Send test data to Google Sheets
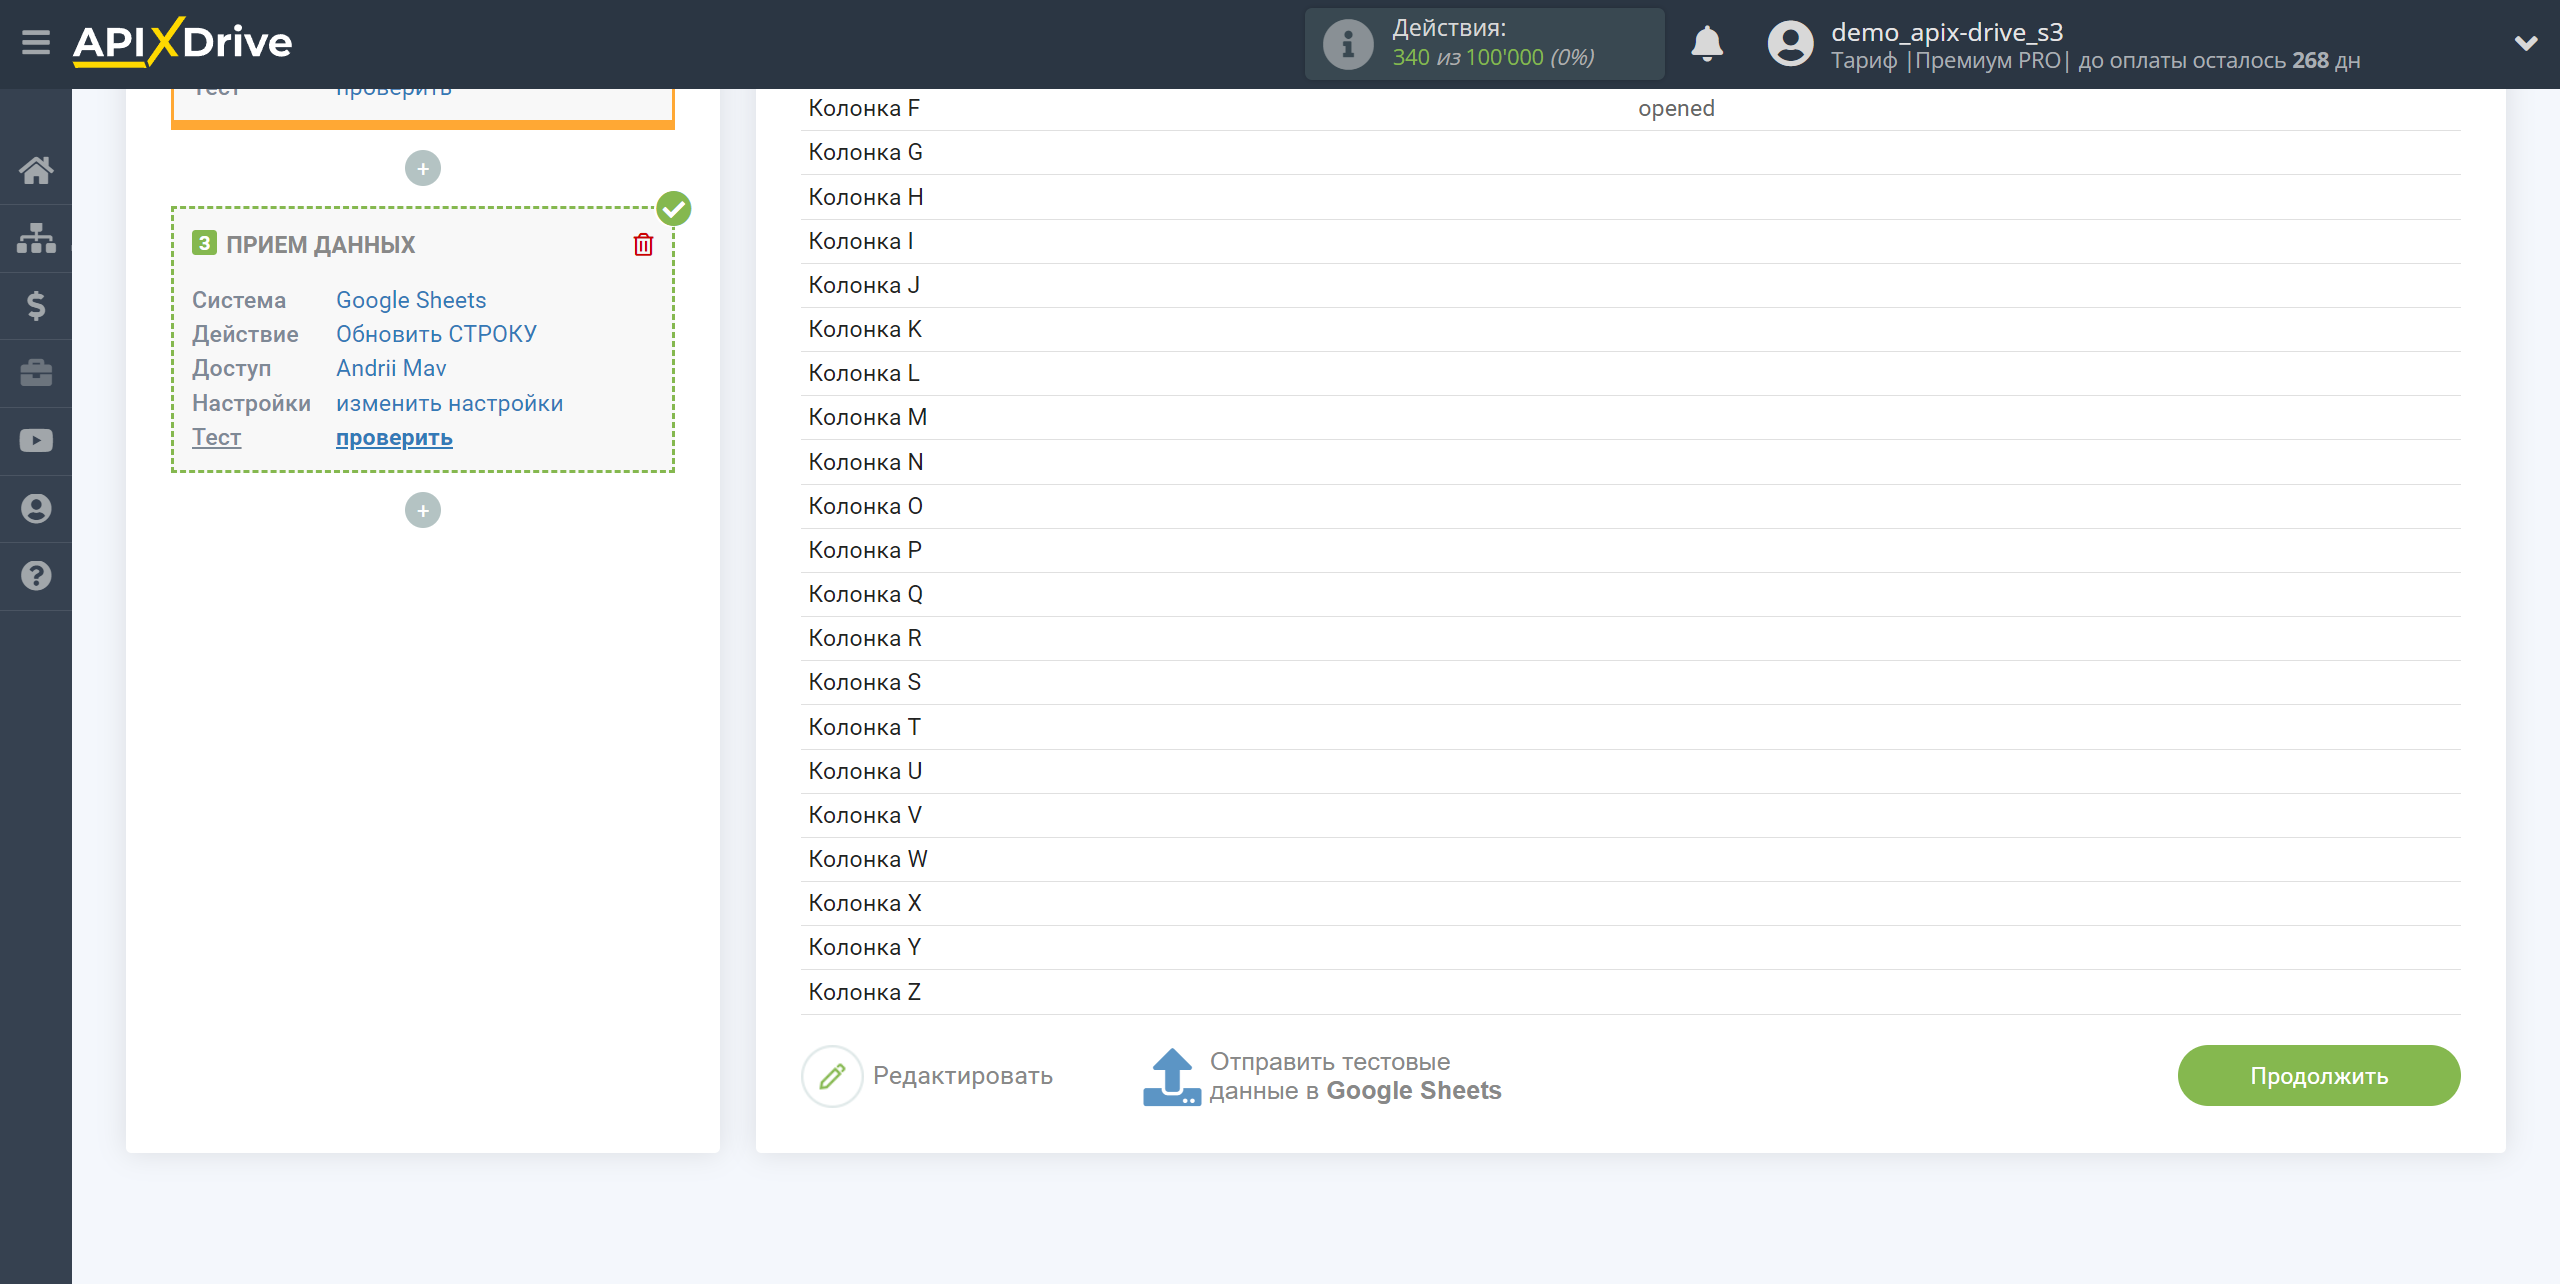Screen dimensions: 2560x1284 tap(1355, 1076)
